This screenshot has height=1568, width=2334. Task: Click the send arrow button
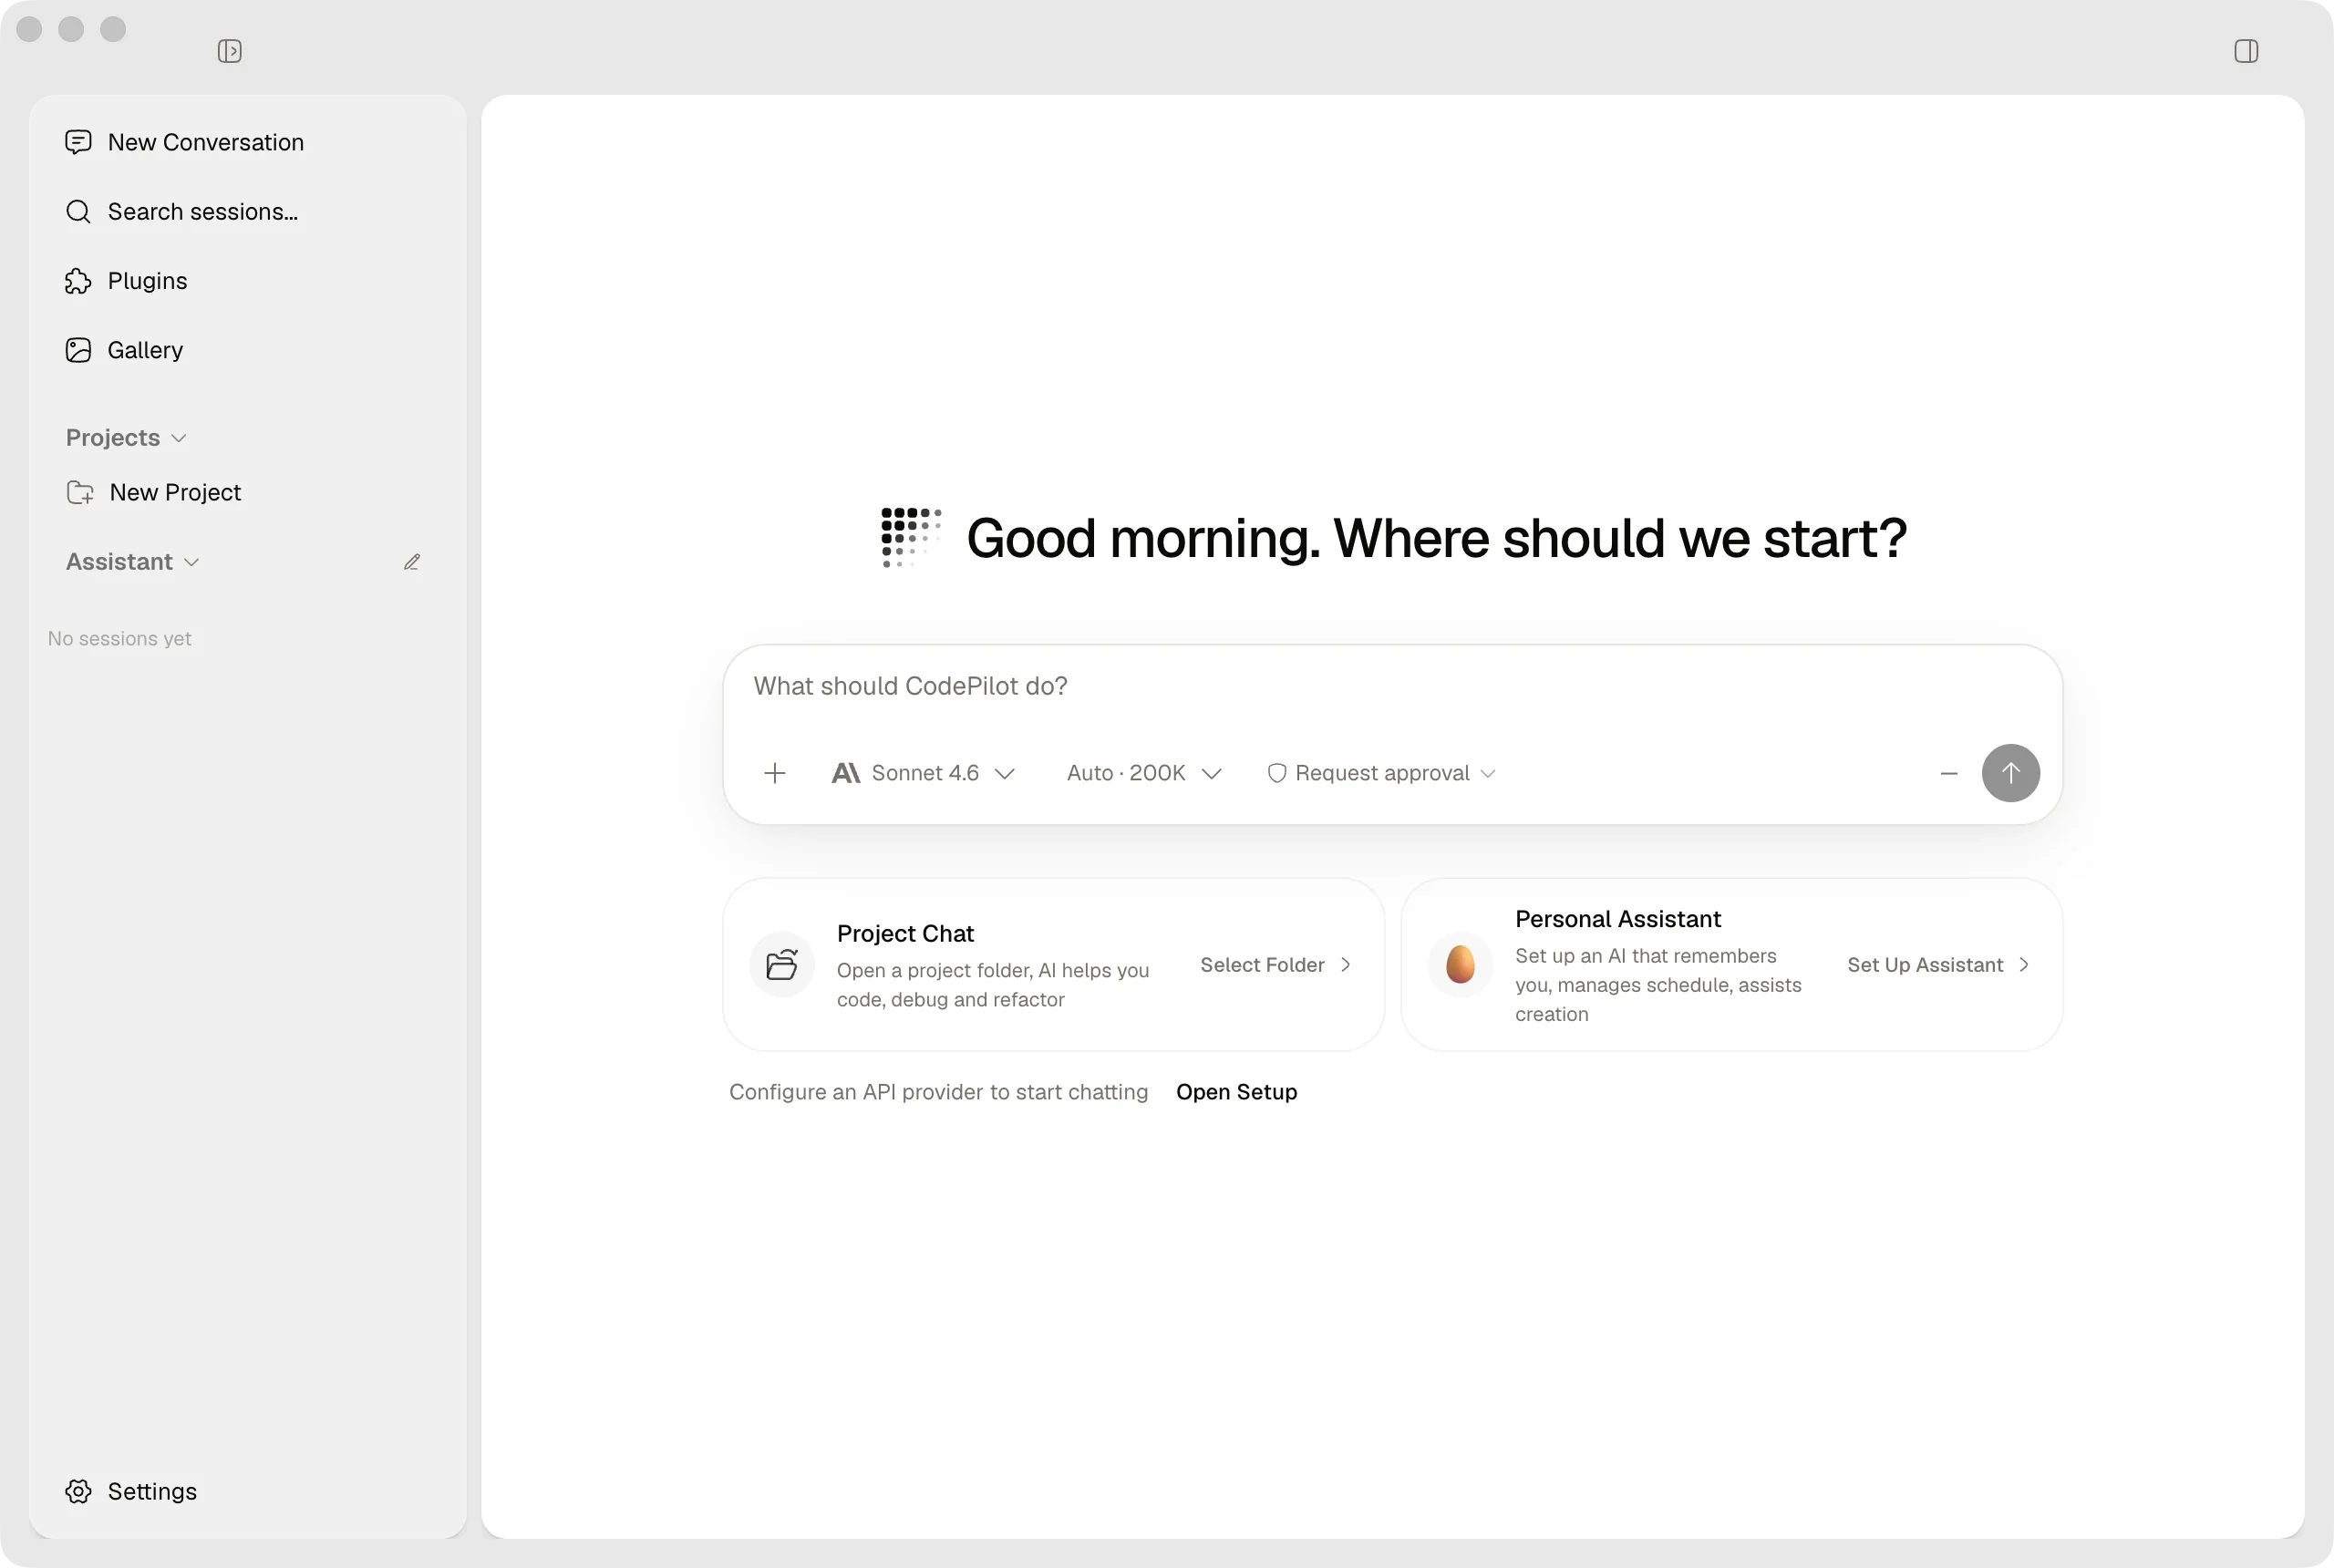tap(2011, 773)
